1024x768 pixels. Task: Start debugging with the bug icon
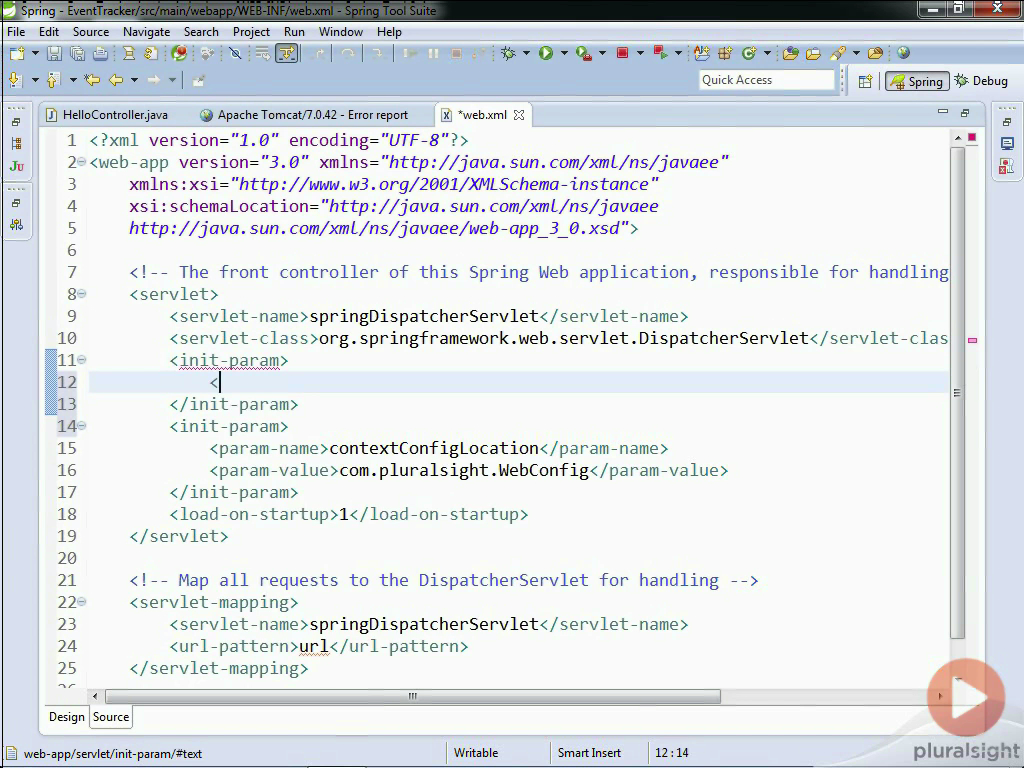tap(508, 54)
